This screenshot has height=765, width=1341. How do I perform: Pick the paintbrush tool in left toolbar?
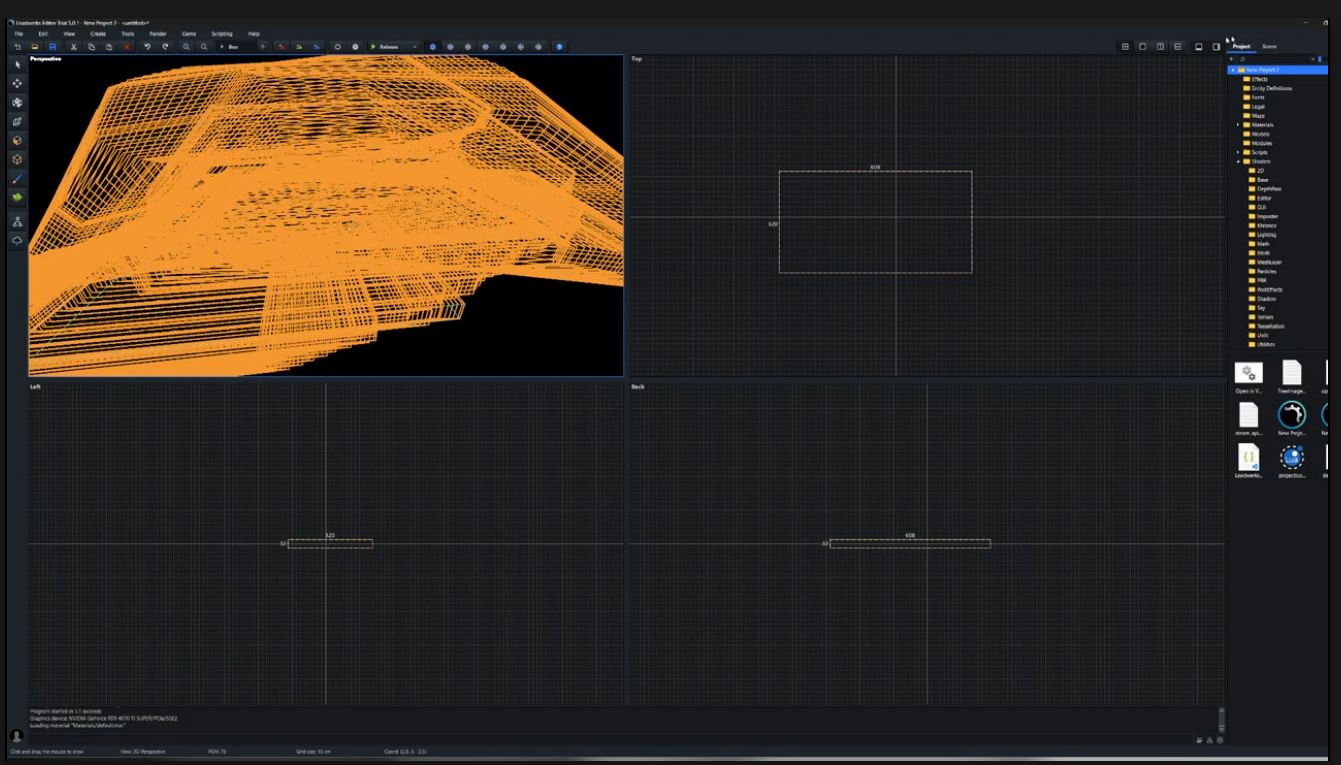17,178
